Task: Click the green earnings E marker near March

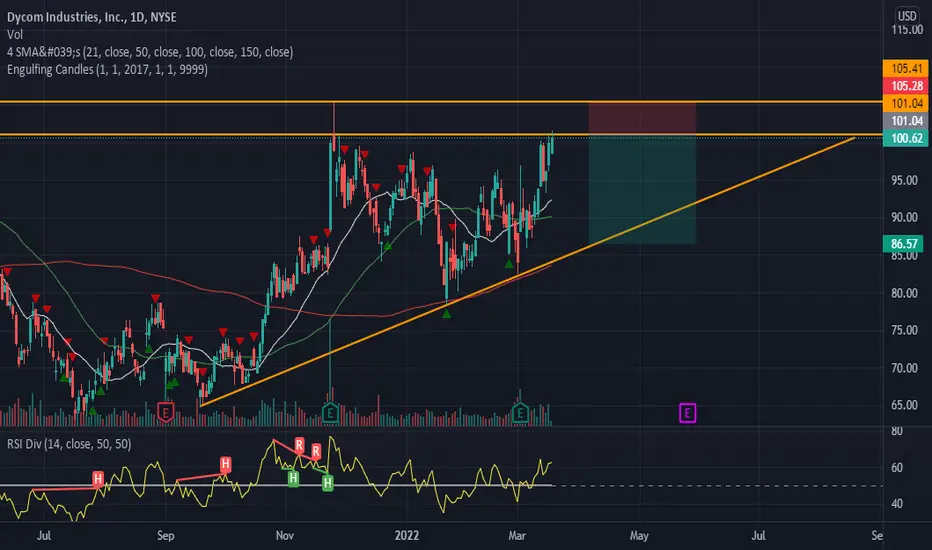Action: [x=520, y=412]
